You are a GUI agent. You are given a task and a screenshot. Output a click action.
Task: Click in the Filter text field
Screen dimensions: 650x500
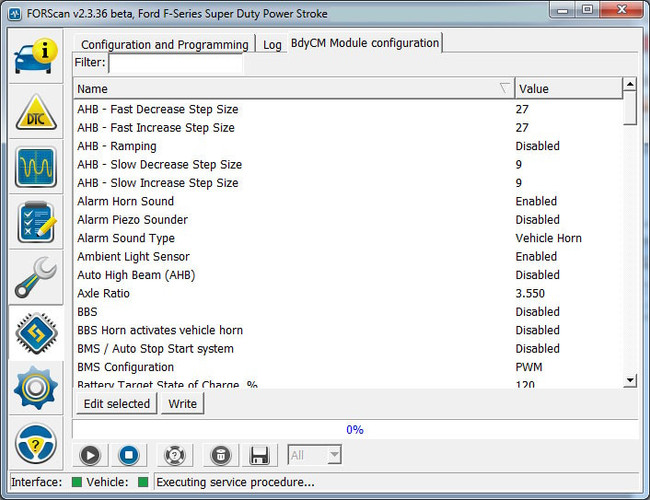tap(175, 64)
